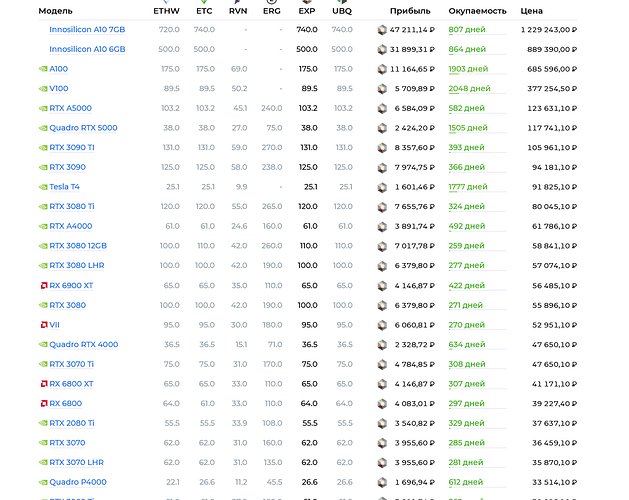The image size is (629, 500).
Task: Click the 612 дней payback link
Action: 466,482
